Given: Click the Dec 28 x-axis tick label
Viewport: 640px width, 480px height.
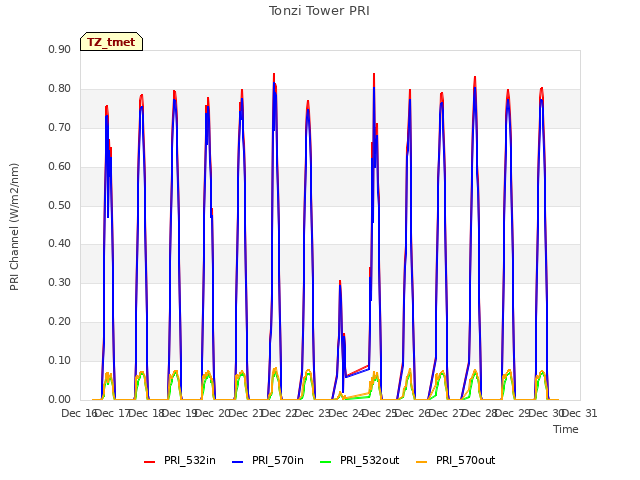Looking at the screenshot, I should [480, 414].
